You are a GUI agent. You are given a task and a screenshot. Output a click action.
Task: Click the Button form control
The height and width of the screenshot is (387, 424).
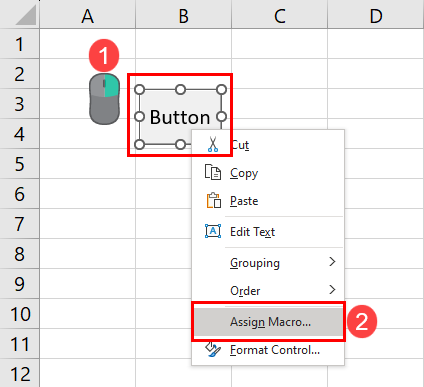click(x=180, y=117)
